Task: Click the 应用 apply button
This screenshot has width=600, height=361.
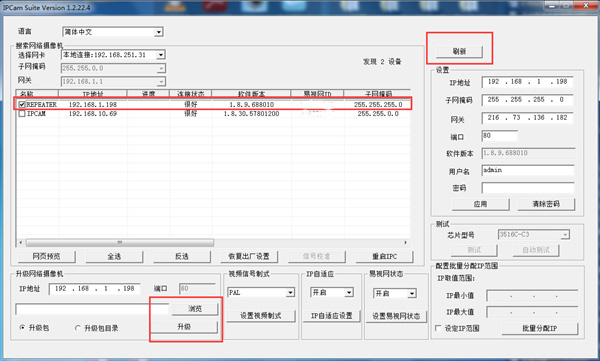Action: (x=480, y=204)
